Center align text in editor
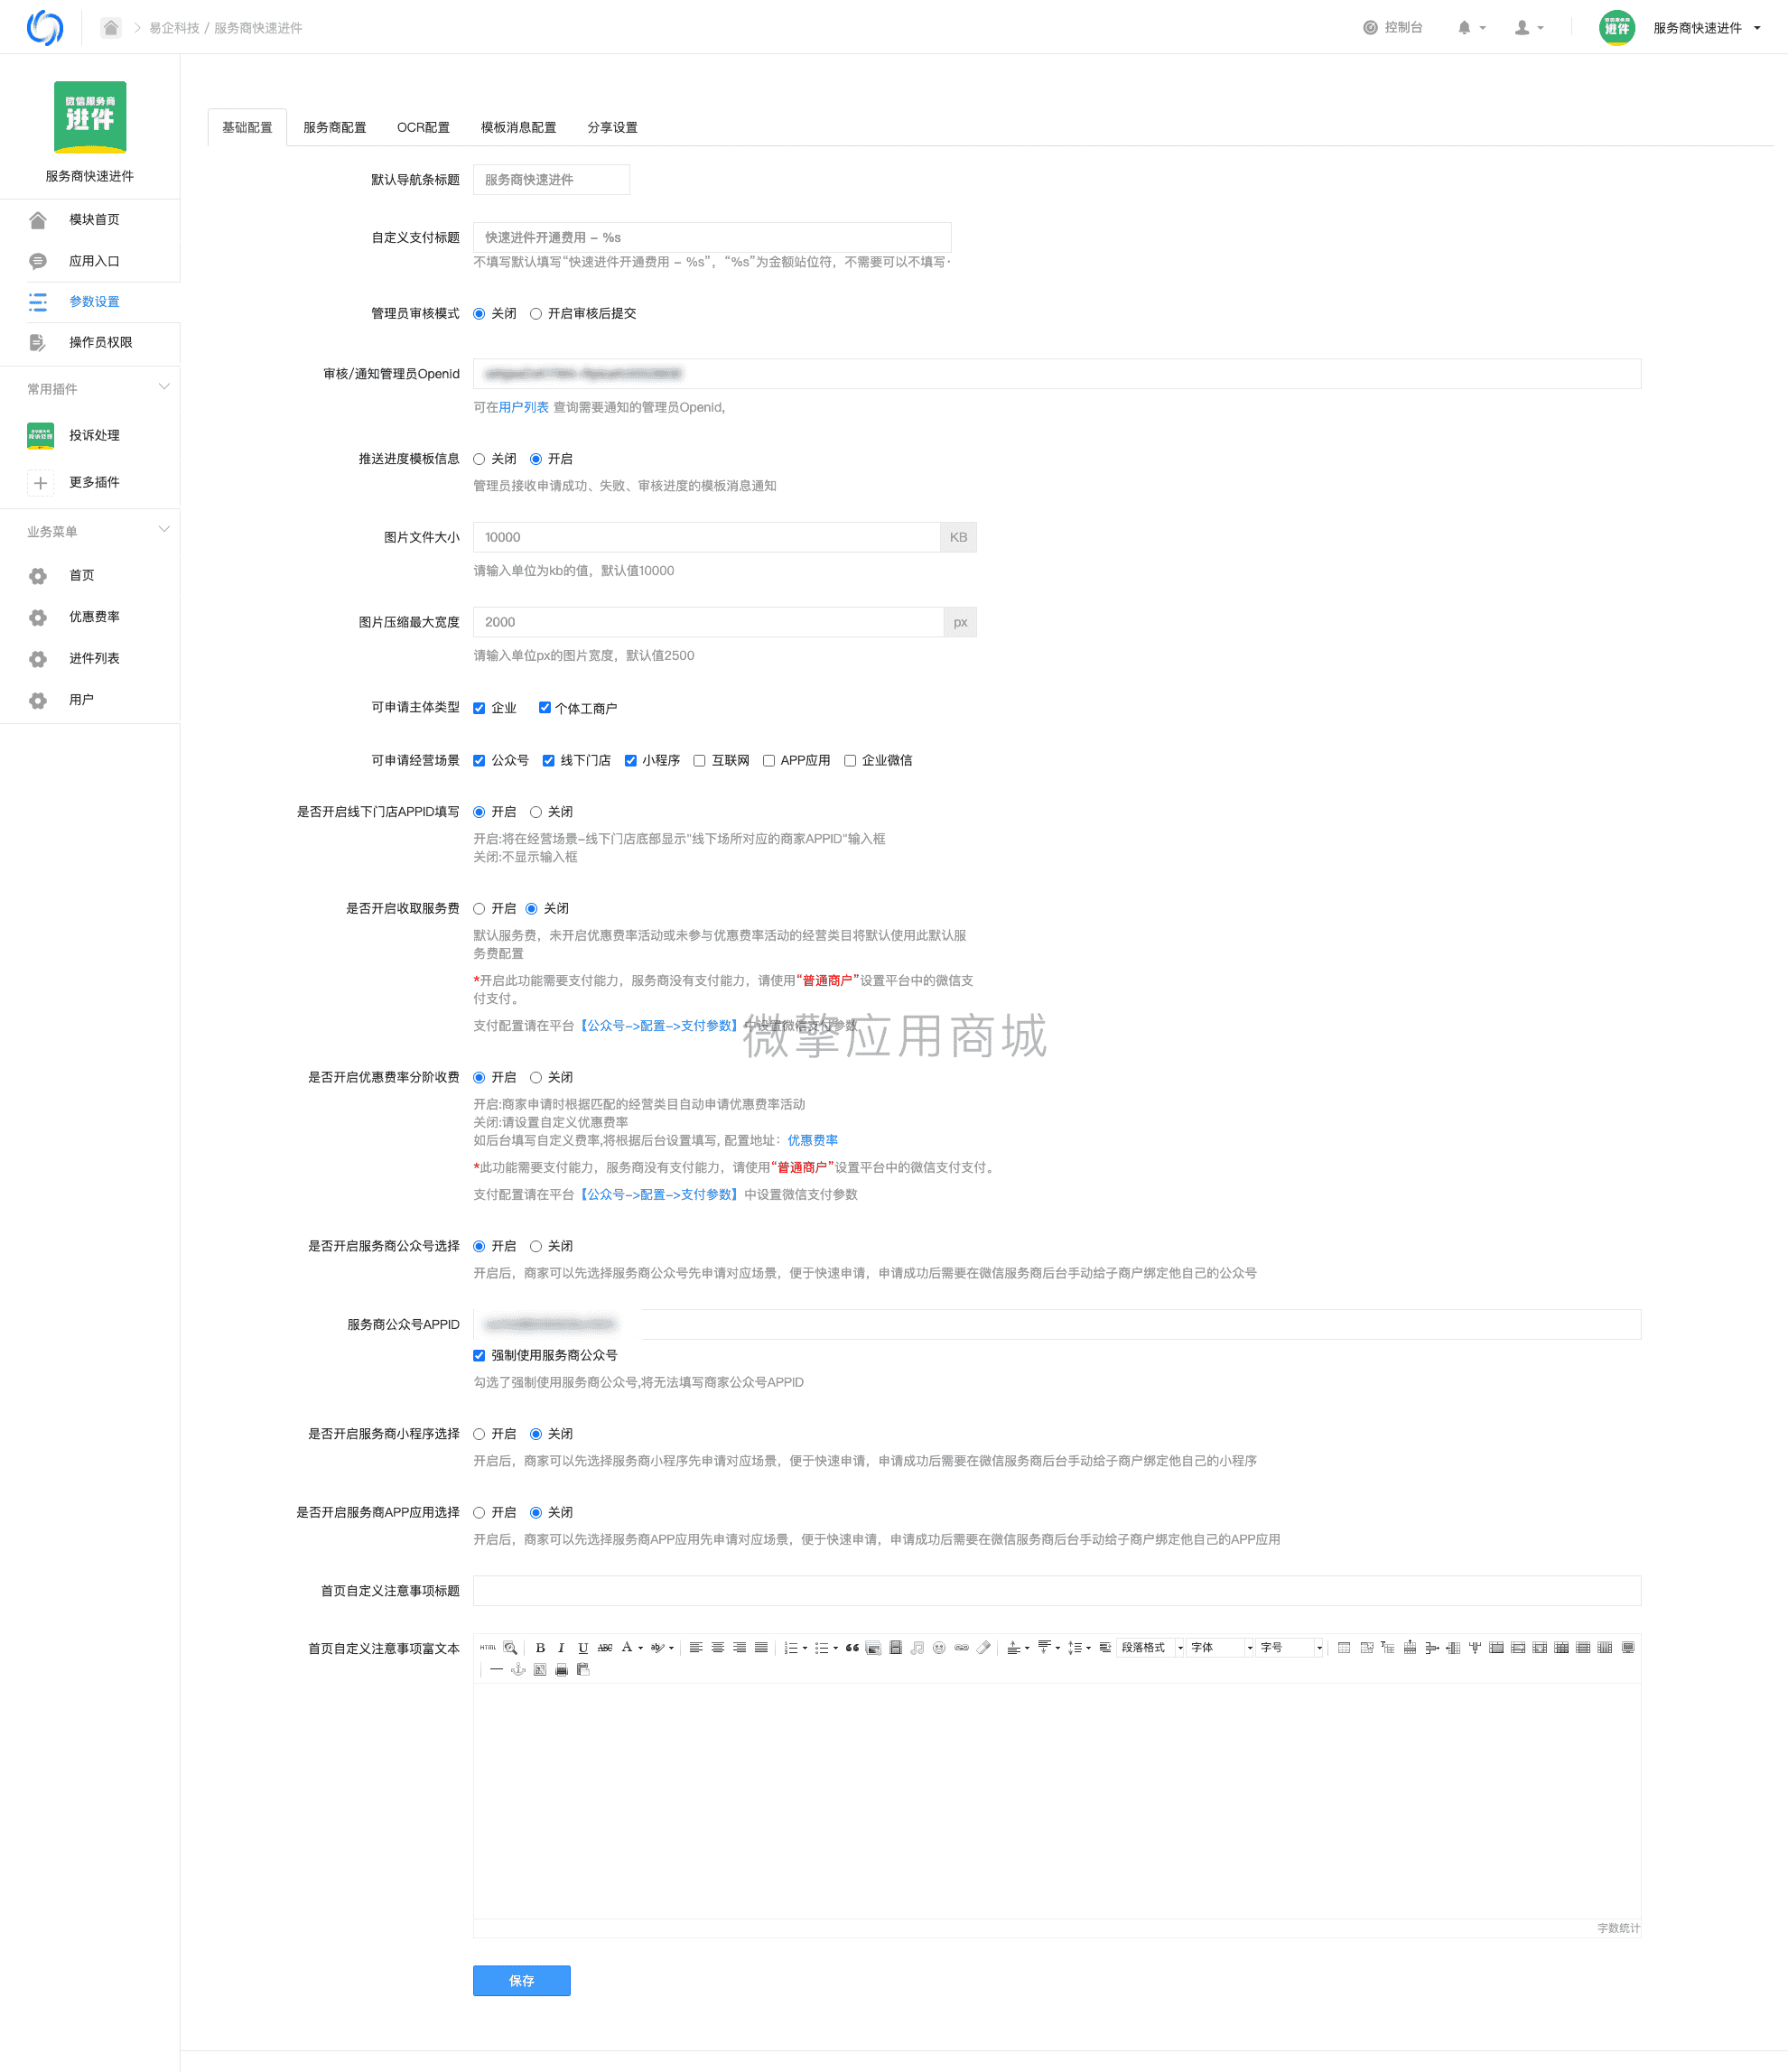 click(x=718, y=1648)
